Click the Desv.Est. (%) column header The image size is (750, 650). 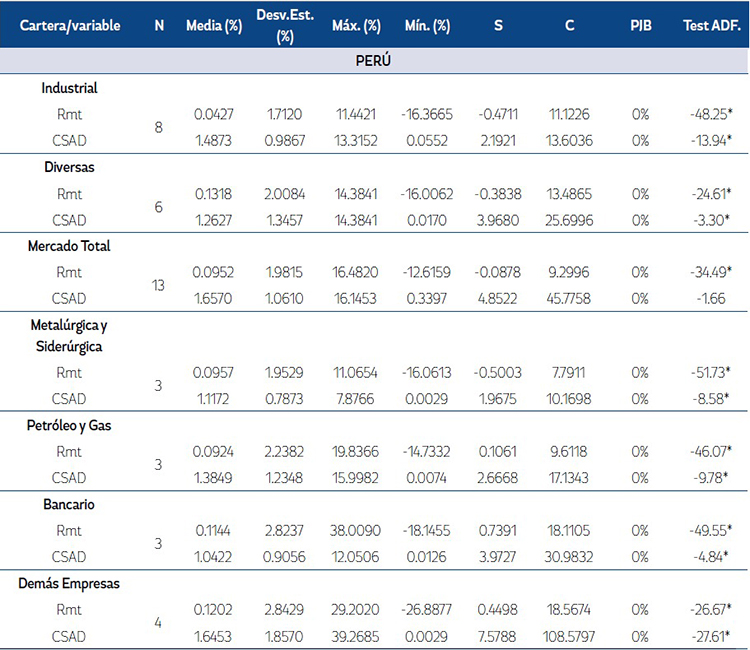[x=284, y=26]
